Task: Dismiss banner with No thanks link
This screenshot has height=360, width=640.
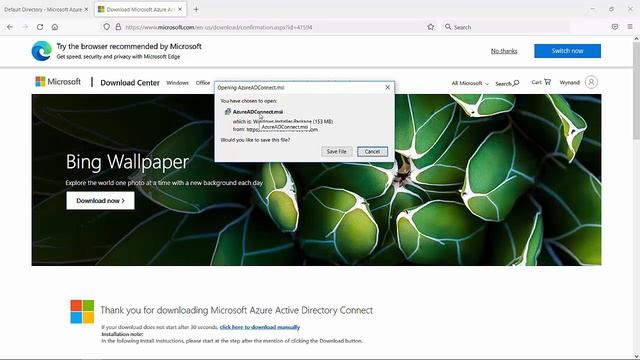Action: coord(504,51)
